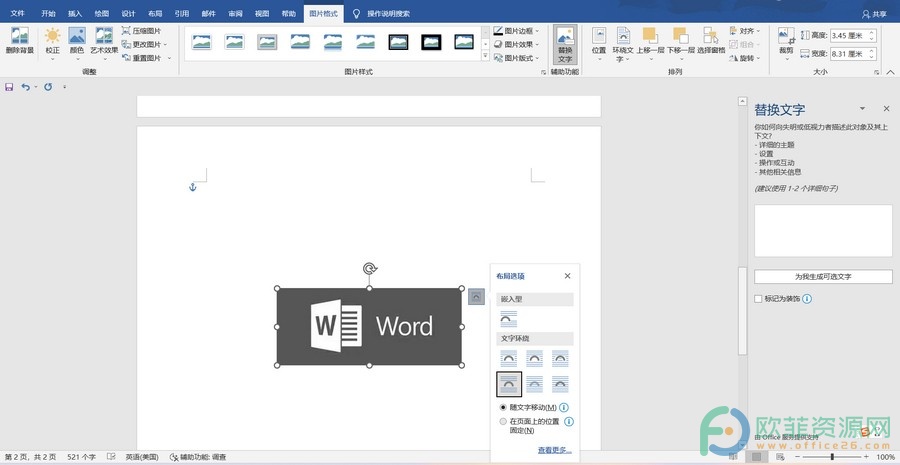
Task: Click the zoom in plus button
Action: (x=866, y=456)
